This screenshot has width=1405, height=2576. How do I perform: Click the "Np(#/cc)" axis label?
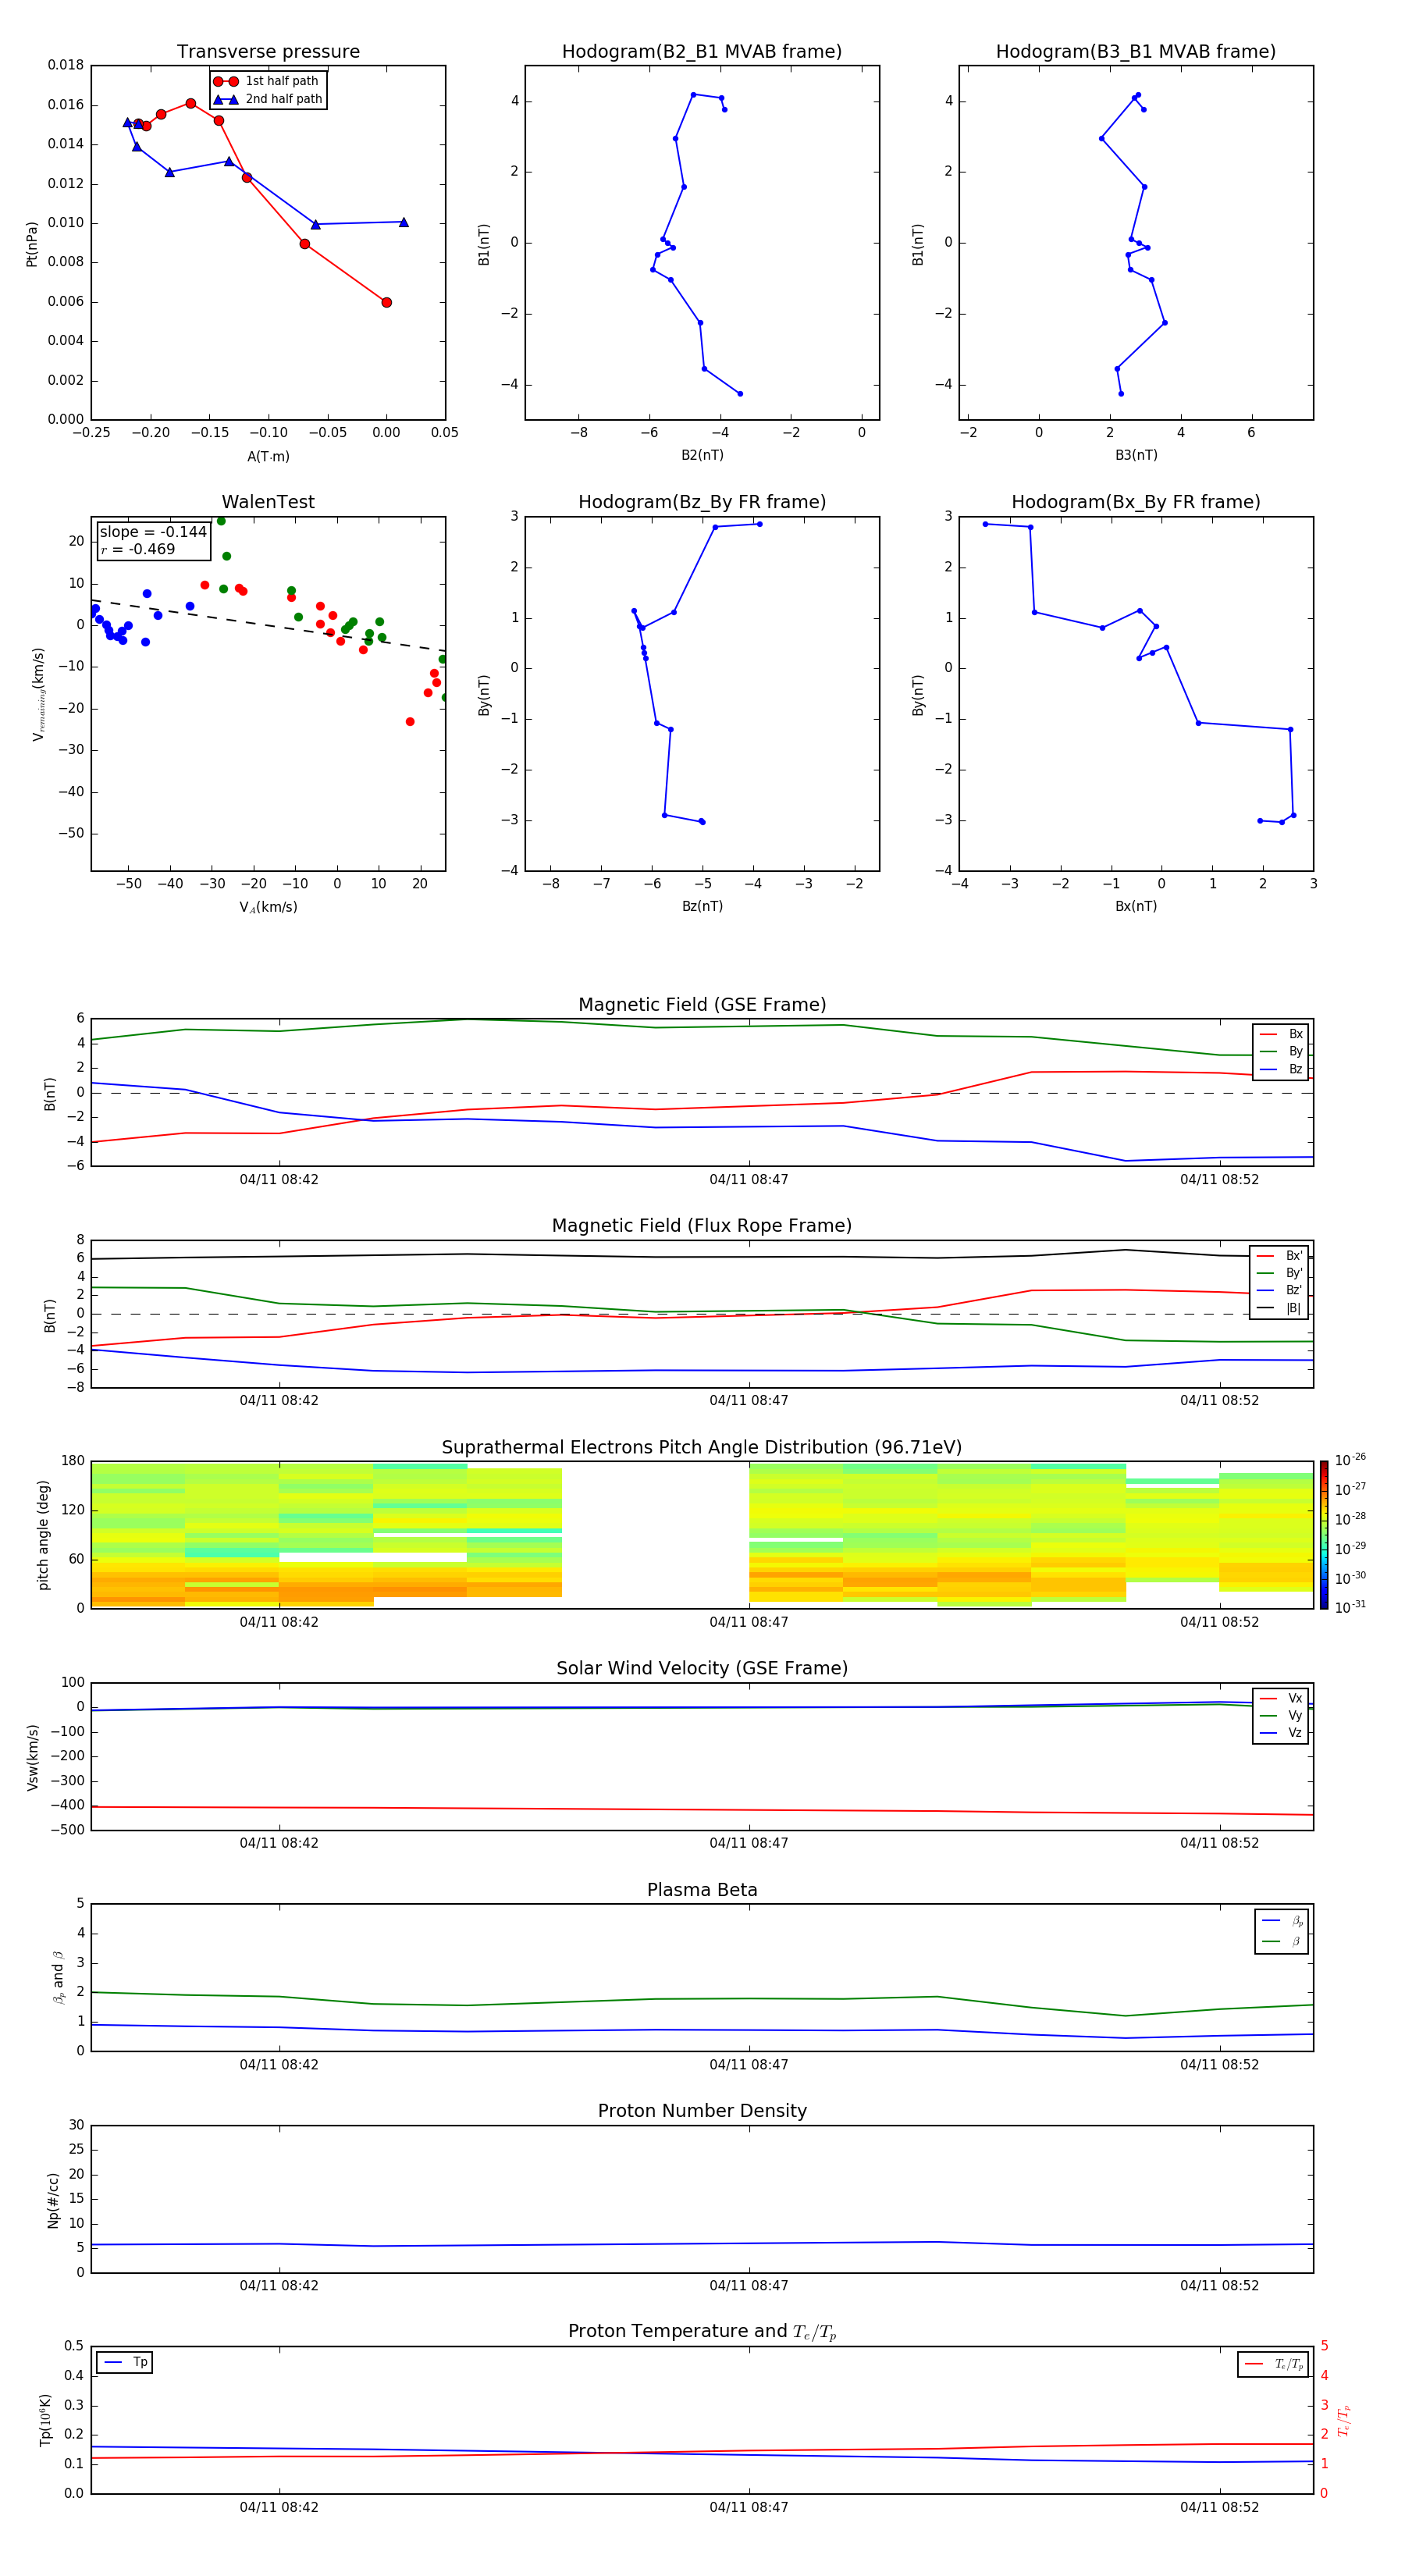(x=53, y=2199)
